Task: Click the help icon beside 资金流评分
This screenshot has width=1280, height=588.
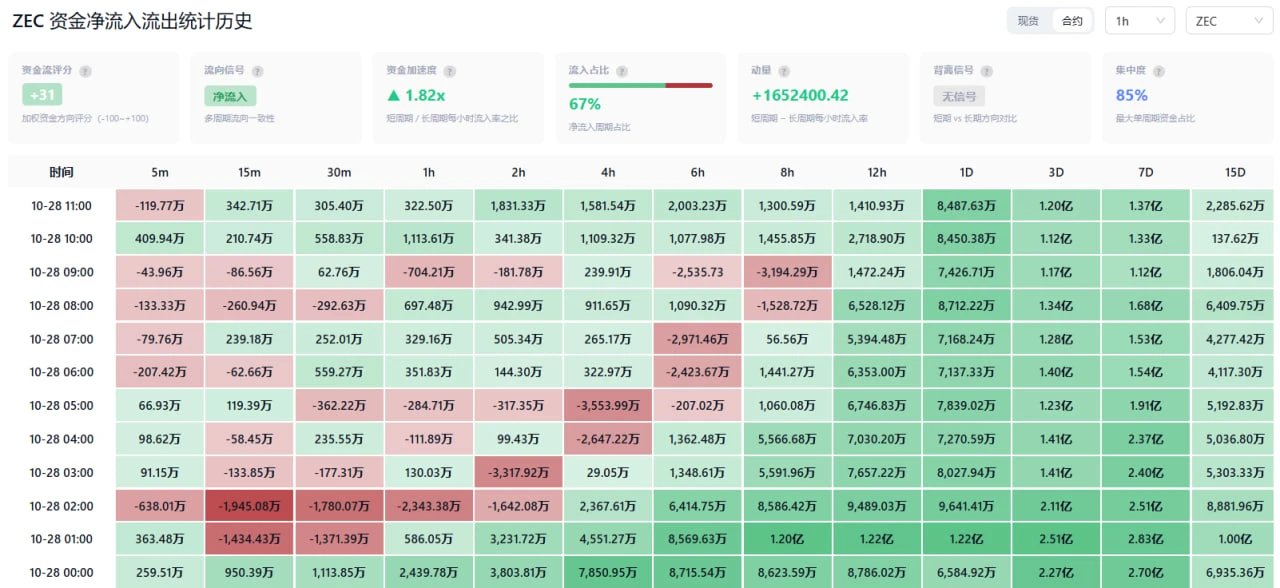Action: [85, 71]
